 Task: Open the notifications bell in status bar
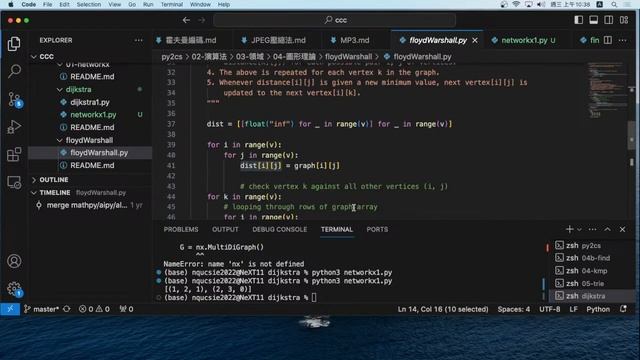[x=623, y=309]
